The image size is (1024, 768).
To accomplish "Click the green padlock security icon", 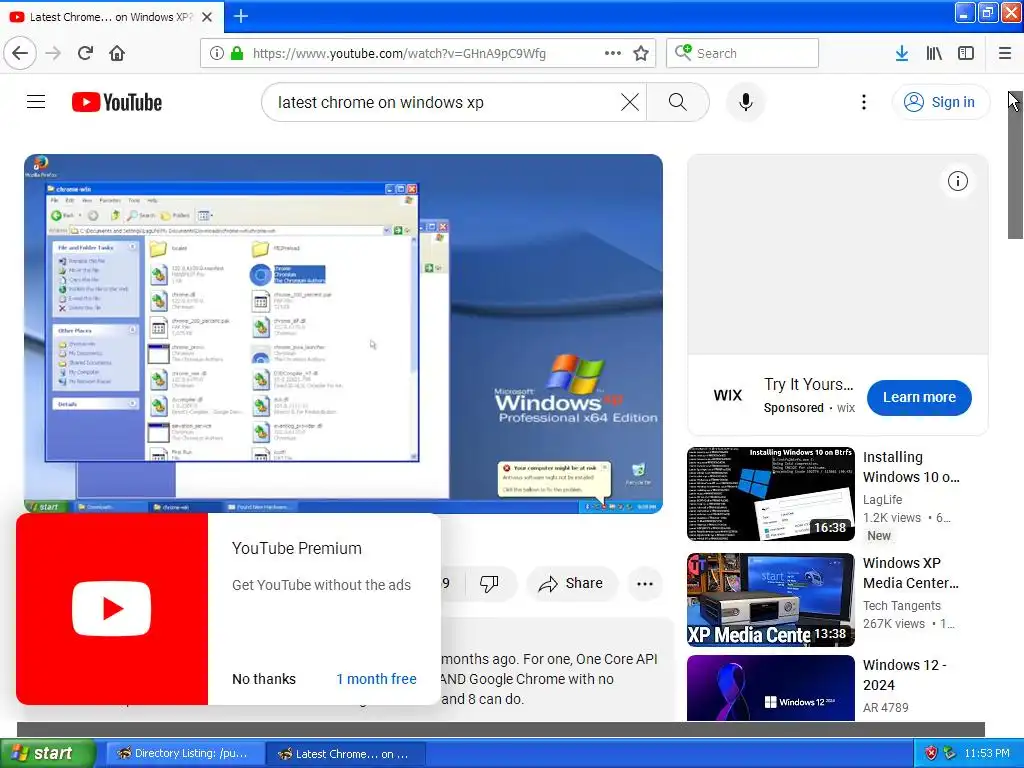I will [237, 53].
